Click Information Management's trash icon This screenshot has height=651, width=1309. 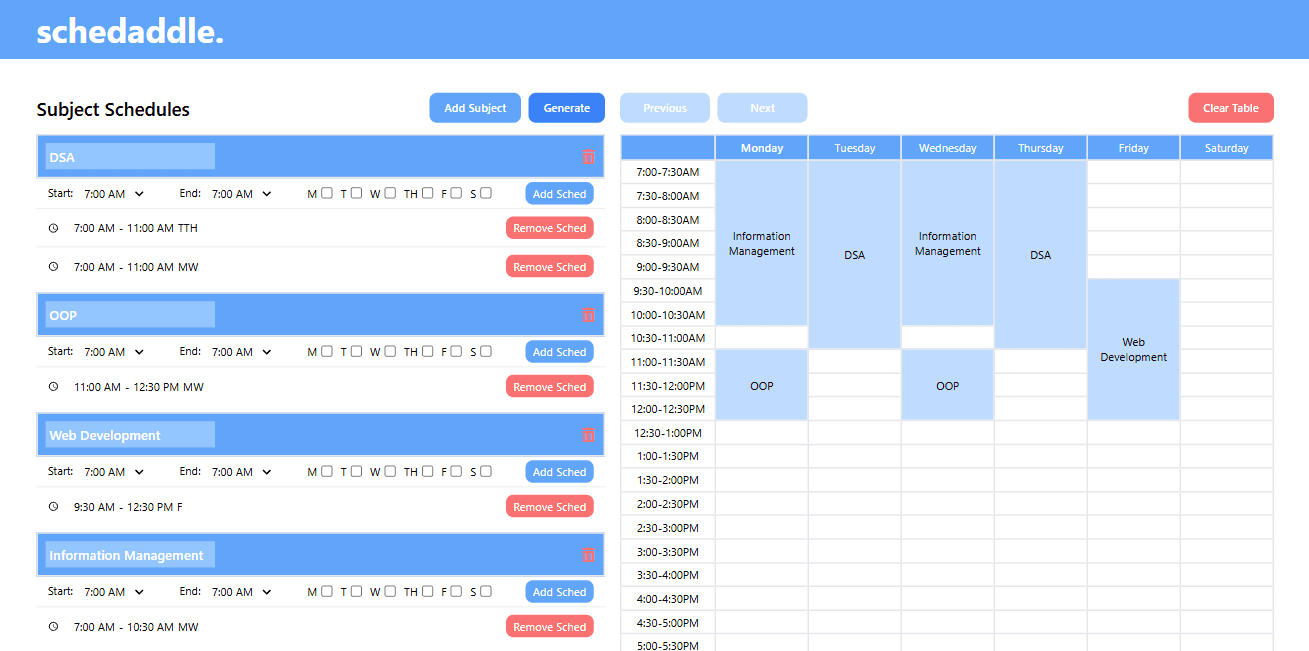[588, 555]
